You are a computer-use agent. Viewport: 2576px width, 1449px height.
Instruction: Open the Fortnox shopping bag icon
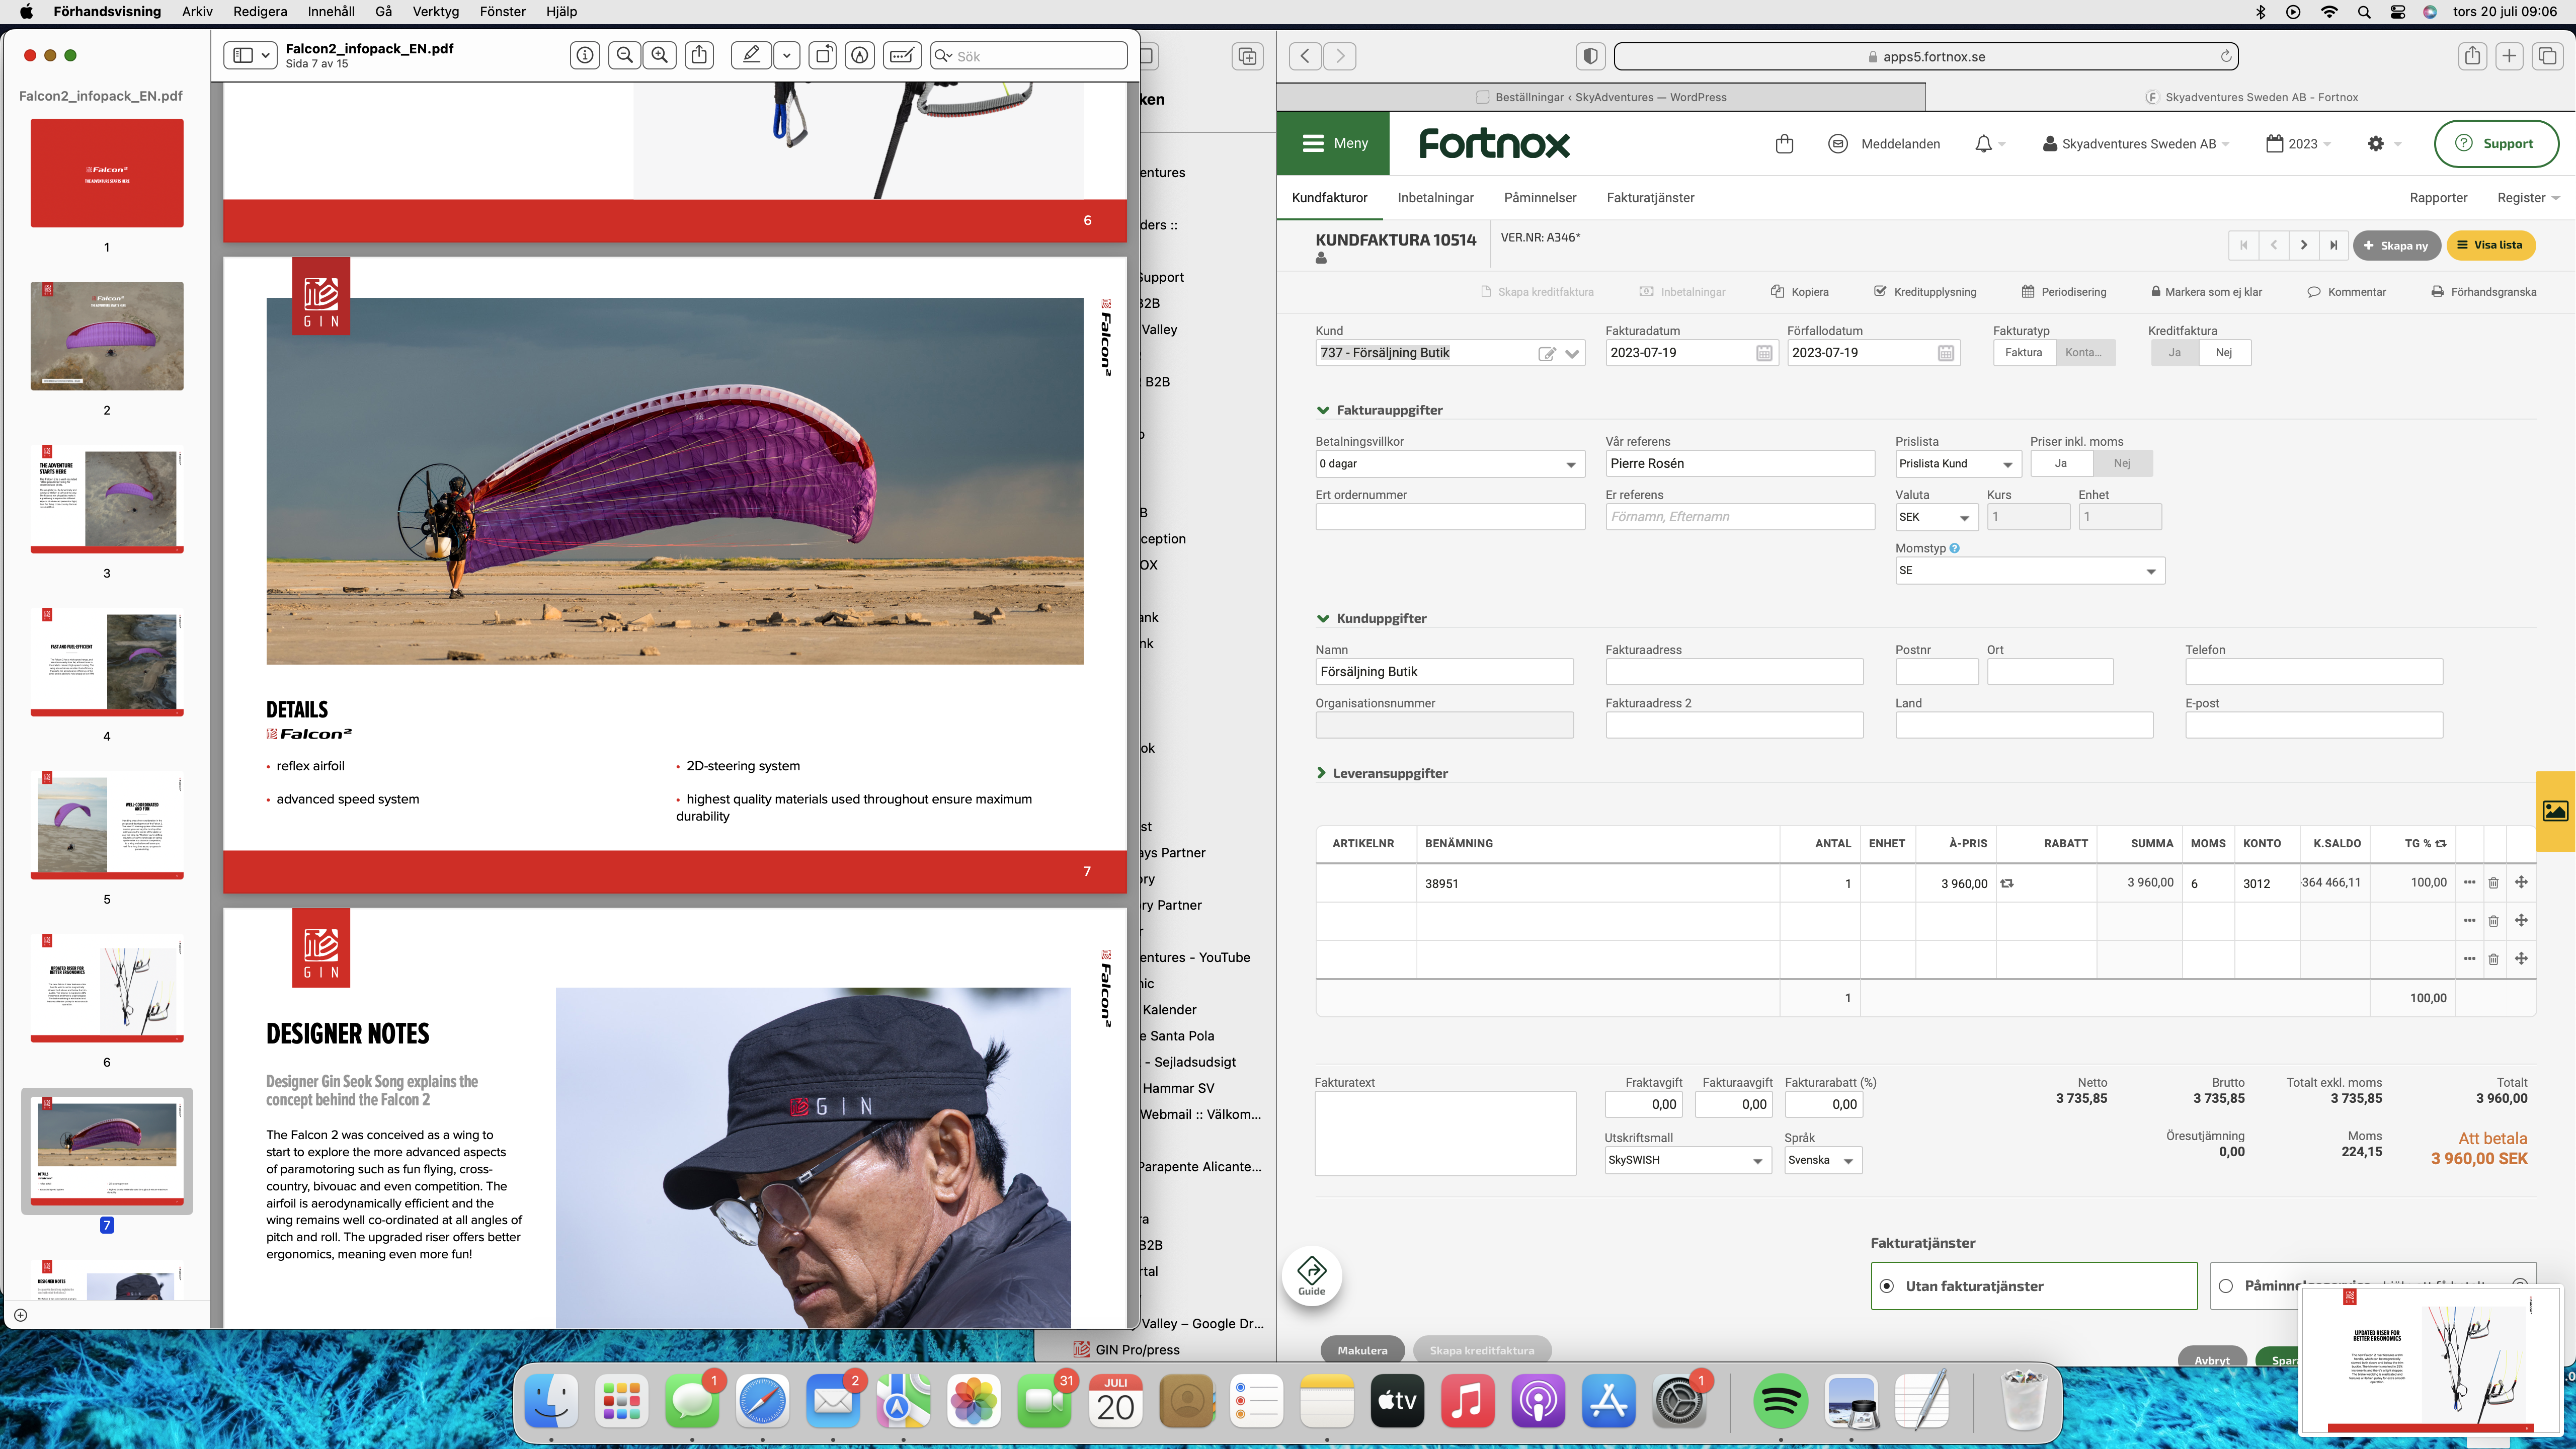(x=1784, y=144)
